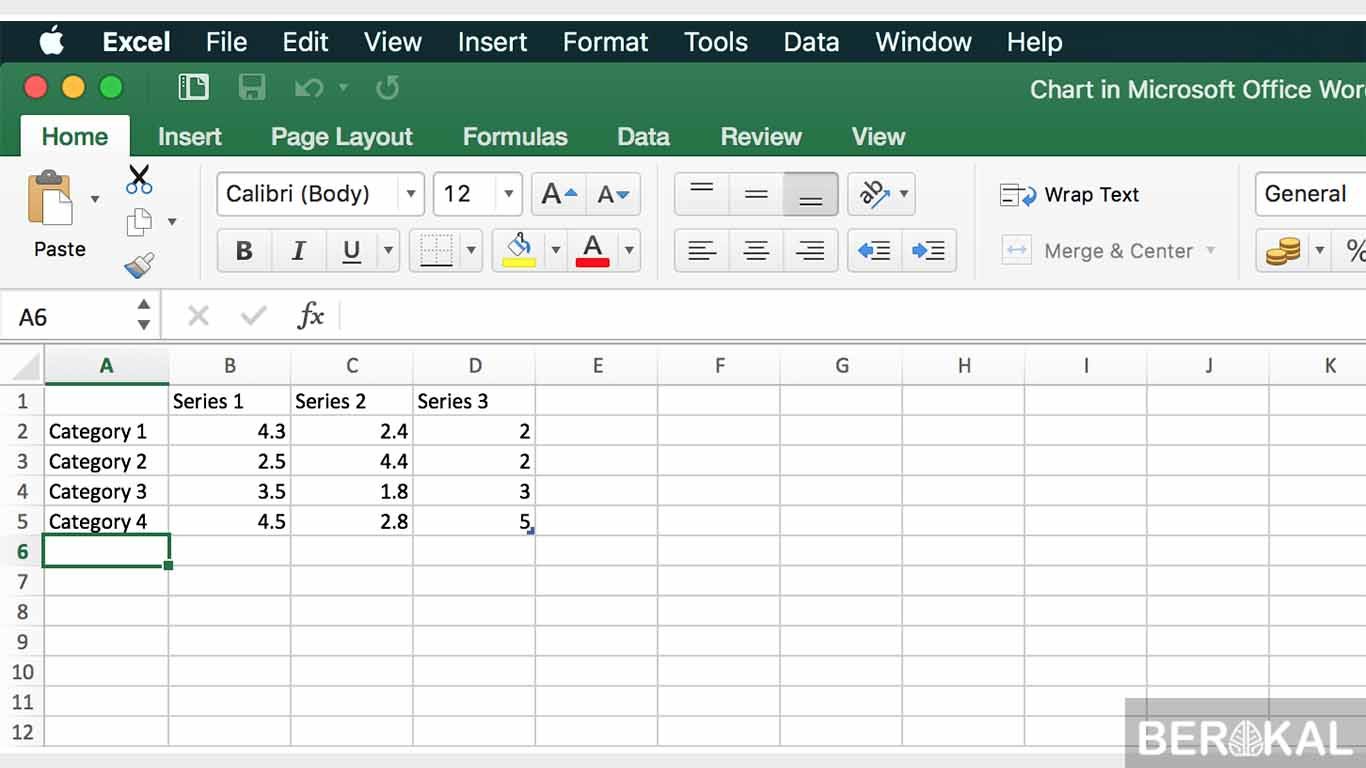The height and width of the screenshot is (768, 1366).
Task: Open the undo history dropdown arrow
Action: point(343,88)
